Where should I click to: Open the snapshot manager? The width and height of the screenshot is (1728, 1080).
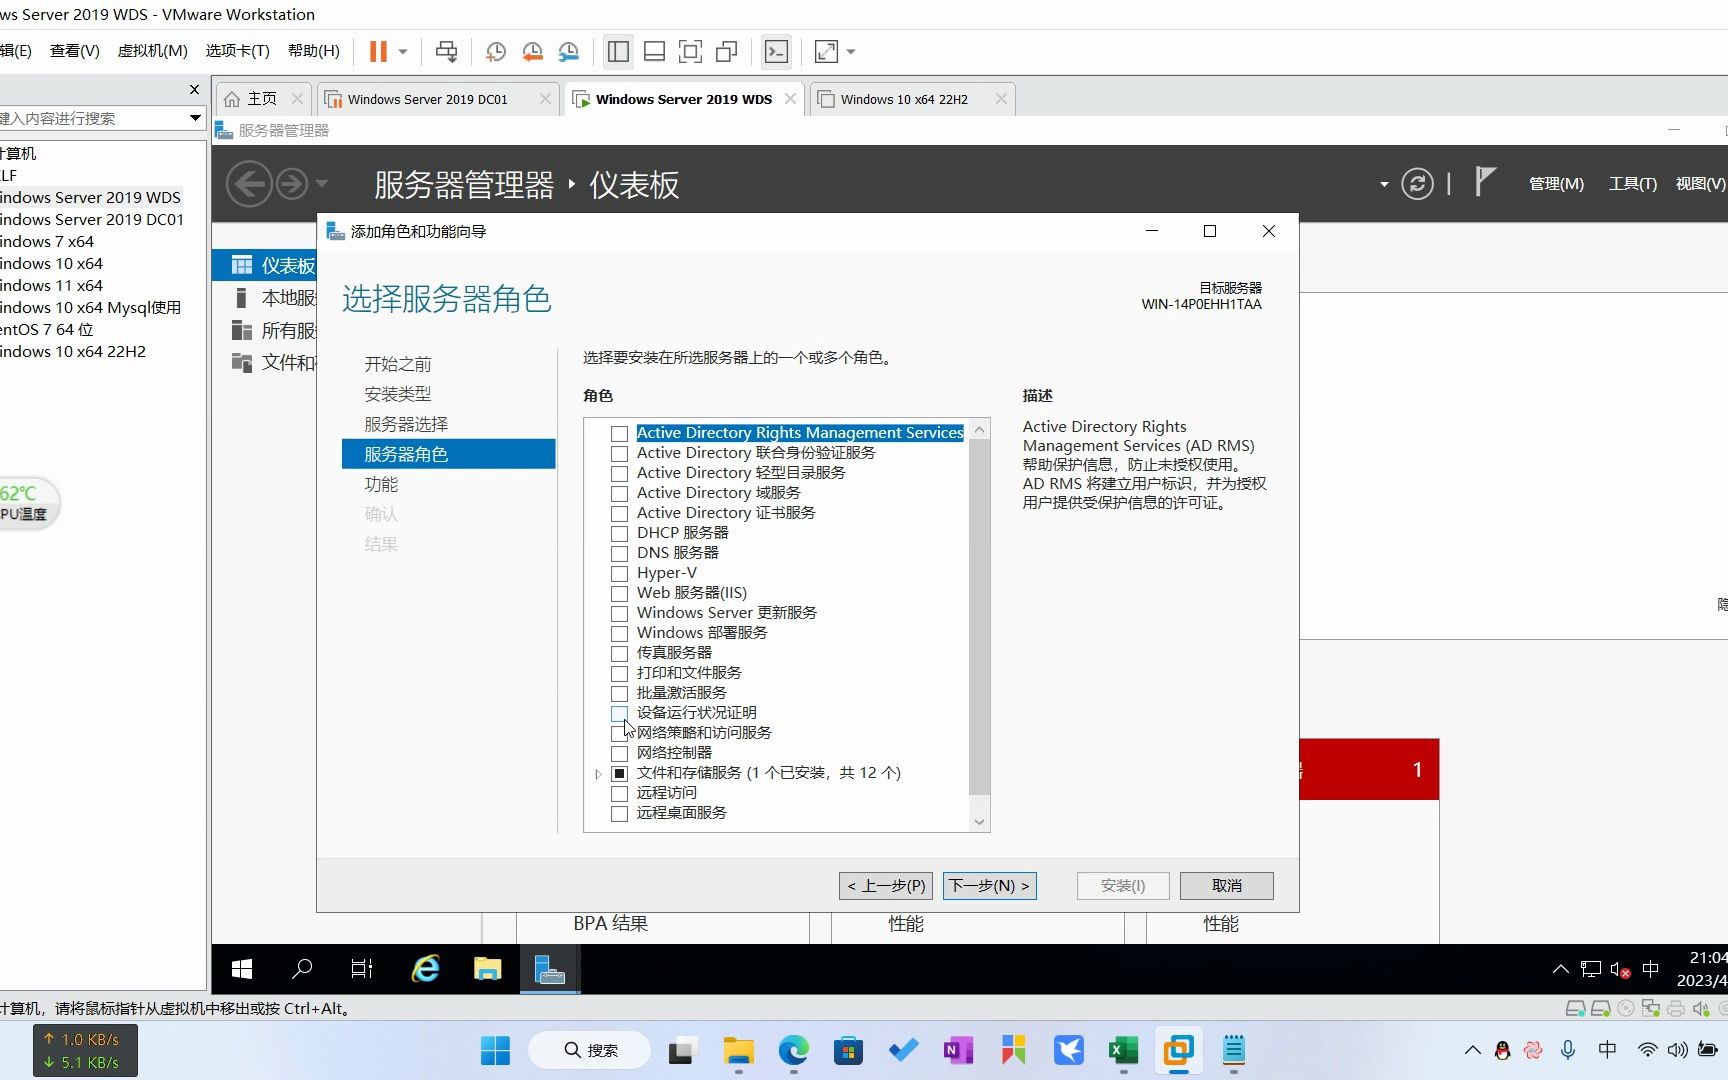(x=569, y=51)
